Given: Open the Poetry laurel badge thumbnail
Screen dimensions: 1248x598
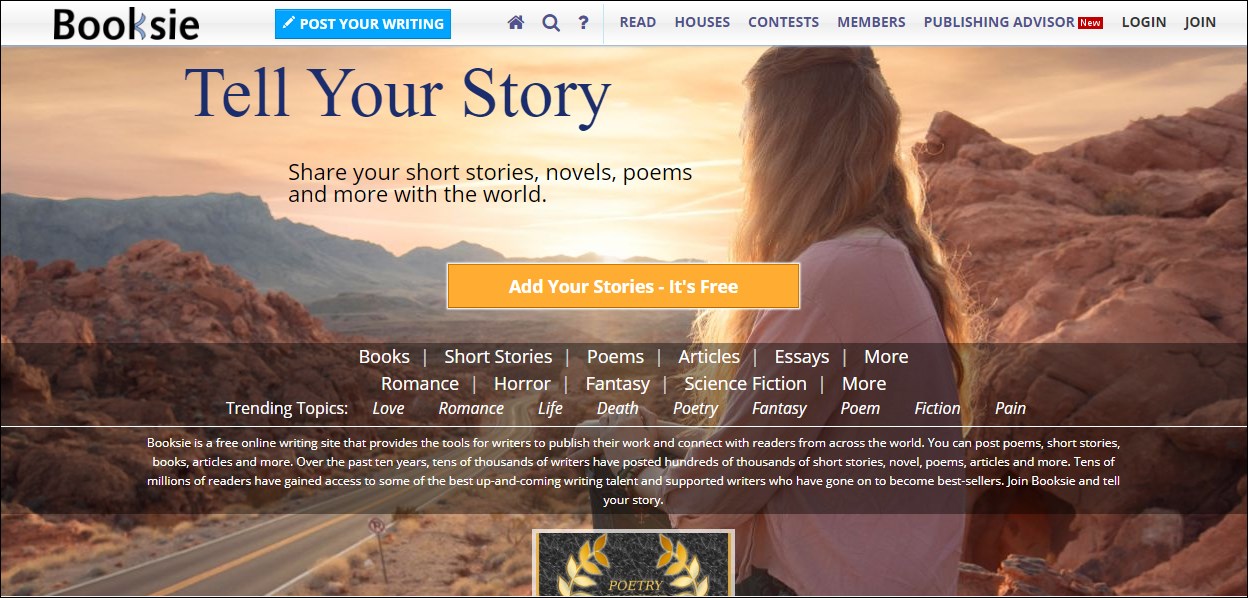Looking at the screenshot, I should (634, 563).
